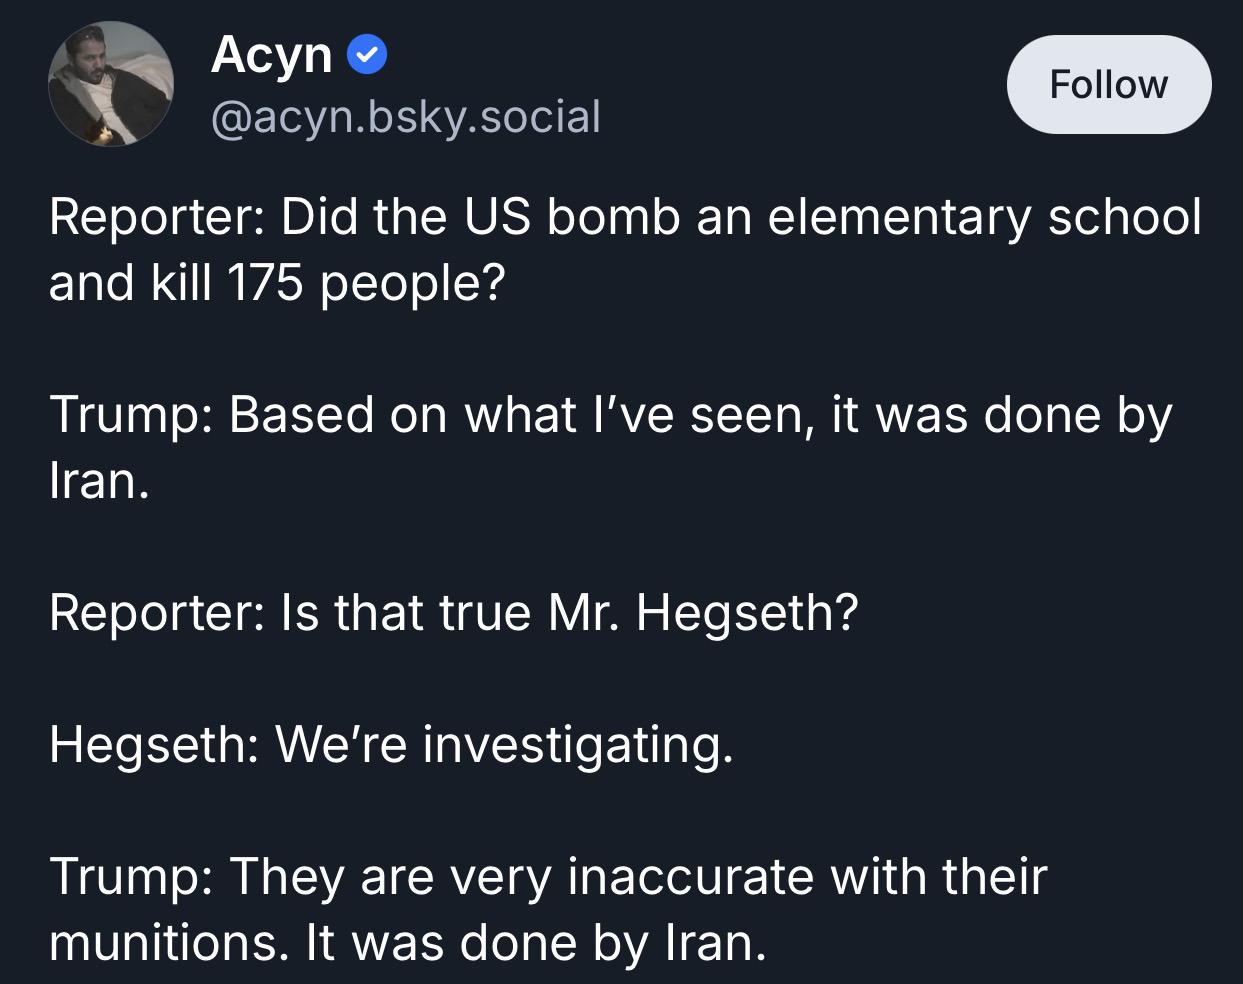This screenshot has width=1243, height=984.
Task: Click the line starting "Reporter: Did the US"
Action: tap(625, 217)
